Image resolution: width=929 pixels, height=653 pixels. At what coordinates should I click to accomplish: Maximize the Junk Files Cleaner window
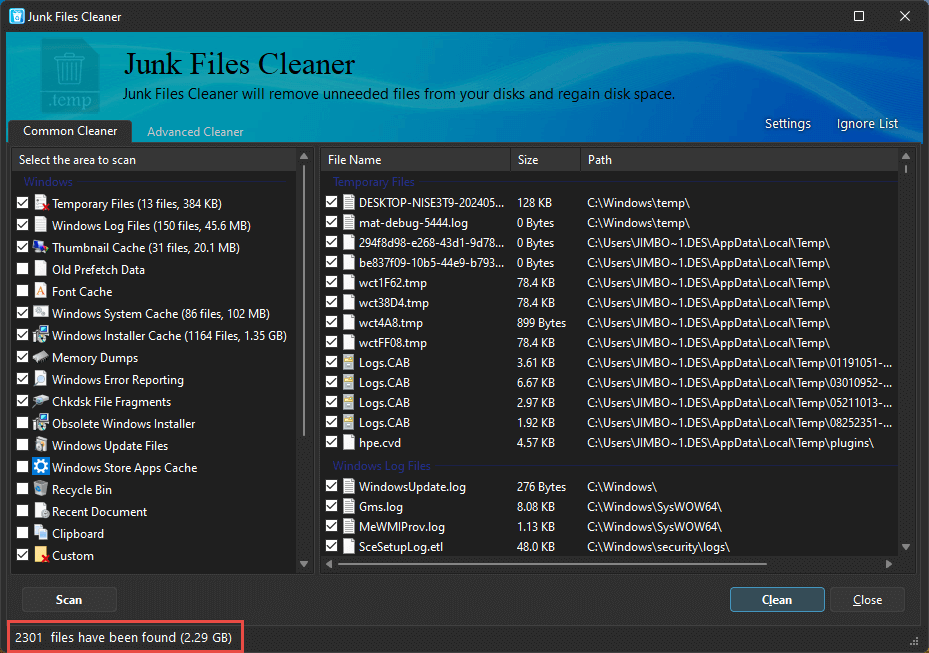(x=858, y=16)
